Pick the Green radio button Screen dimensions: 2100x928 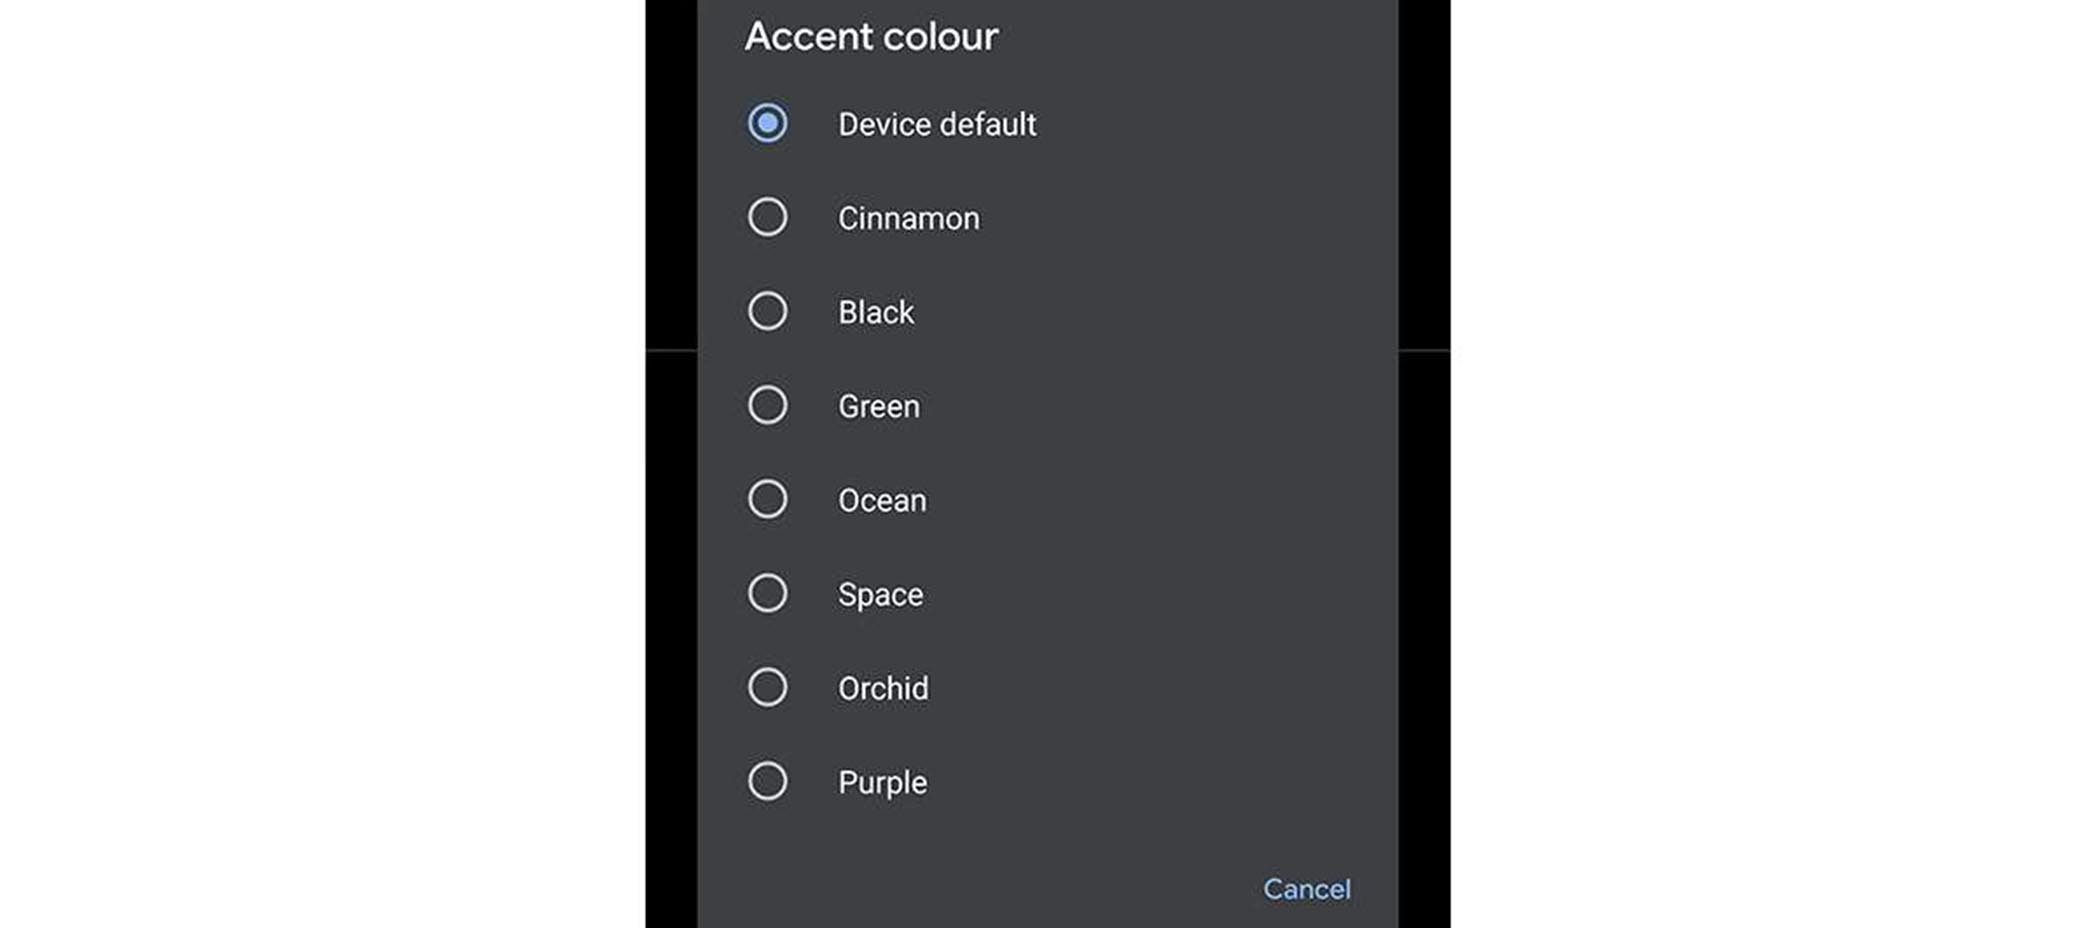767,405
